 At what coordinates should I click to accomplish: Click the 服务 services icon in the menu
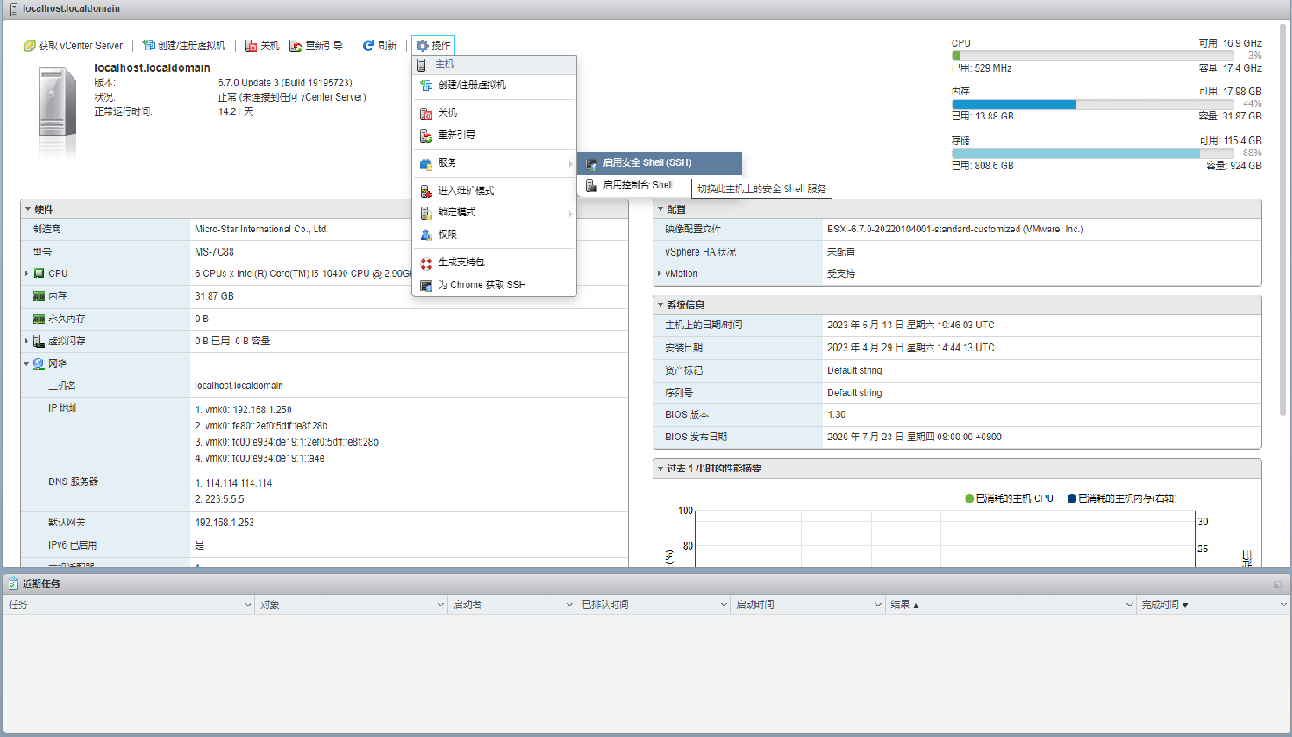click(x=426, y=163)
